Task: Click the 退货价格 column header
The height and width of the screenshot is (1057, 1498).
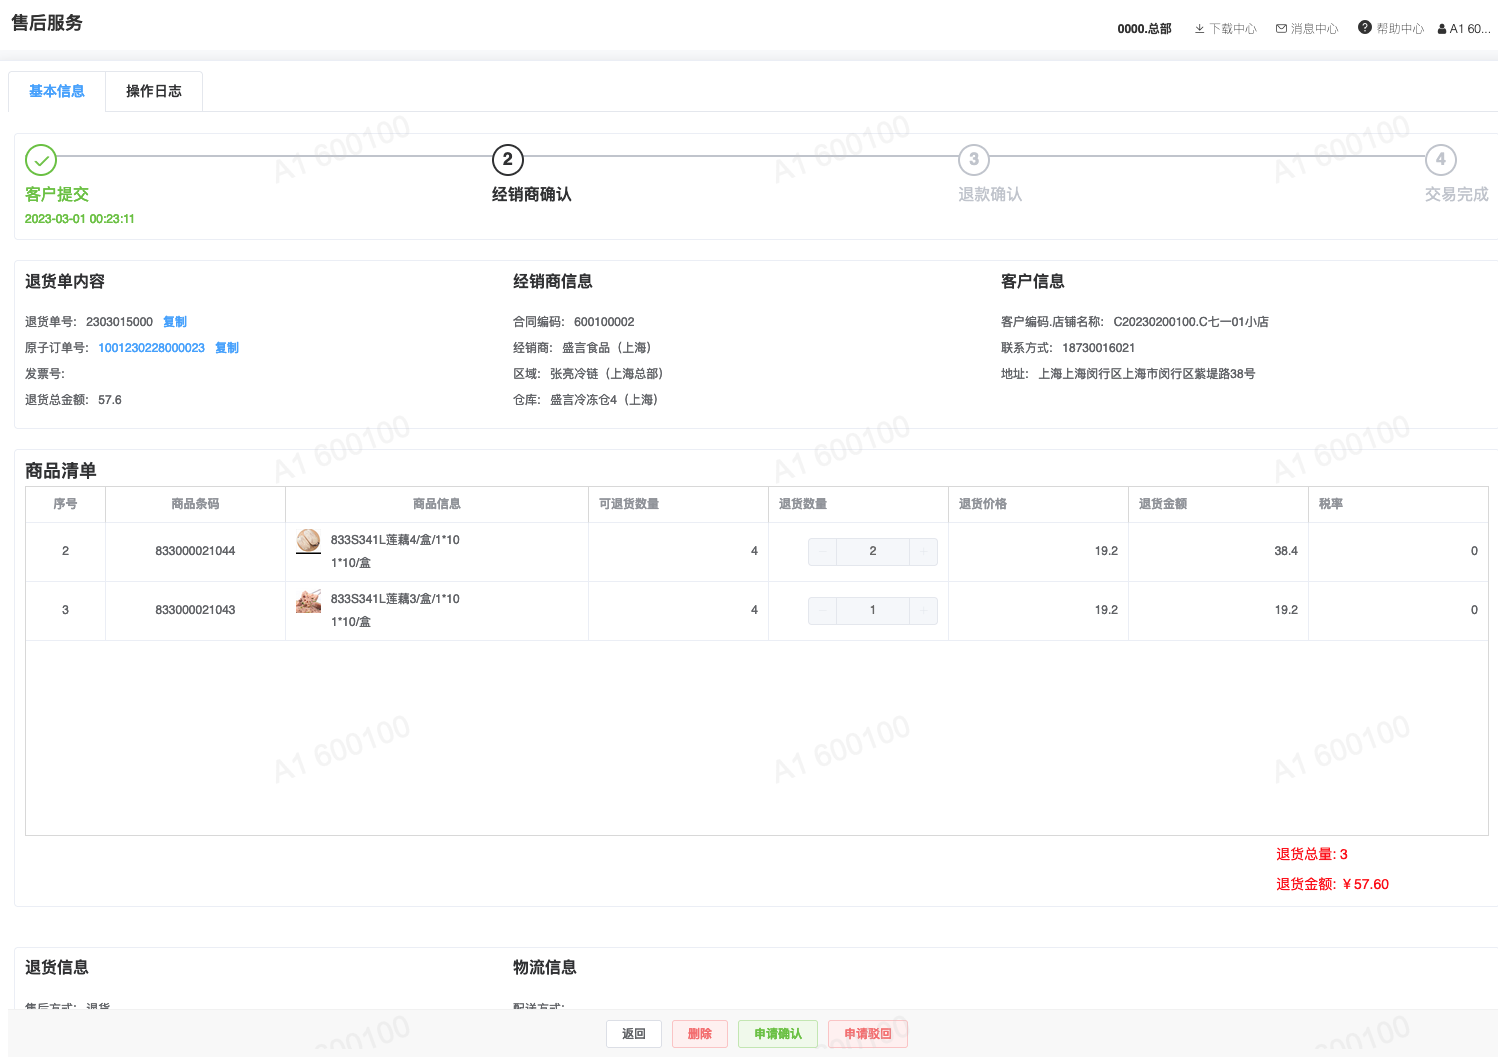Action: pyautogui.click(x=1038, y=504)
